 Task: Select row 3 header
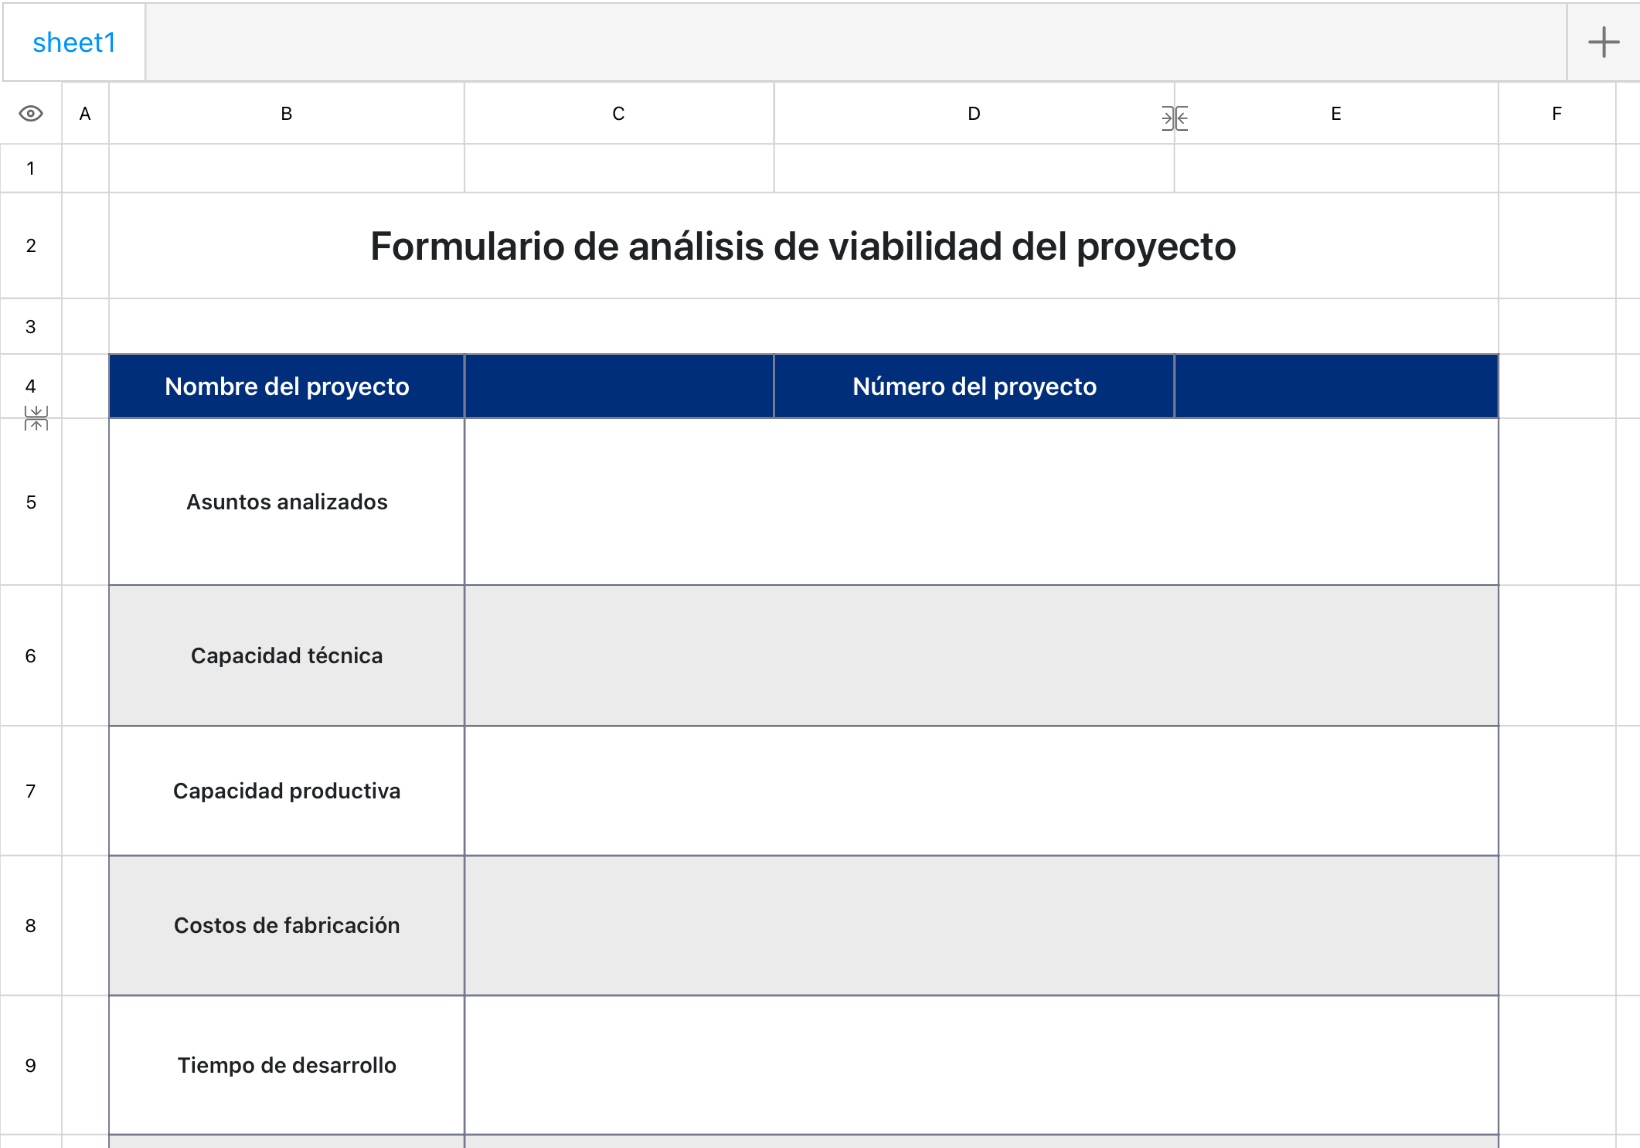[x=31, y=326]
